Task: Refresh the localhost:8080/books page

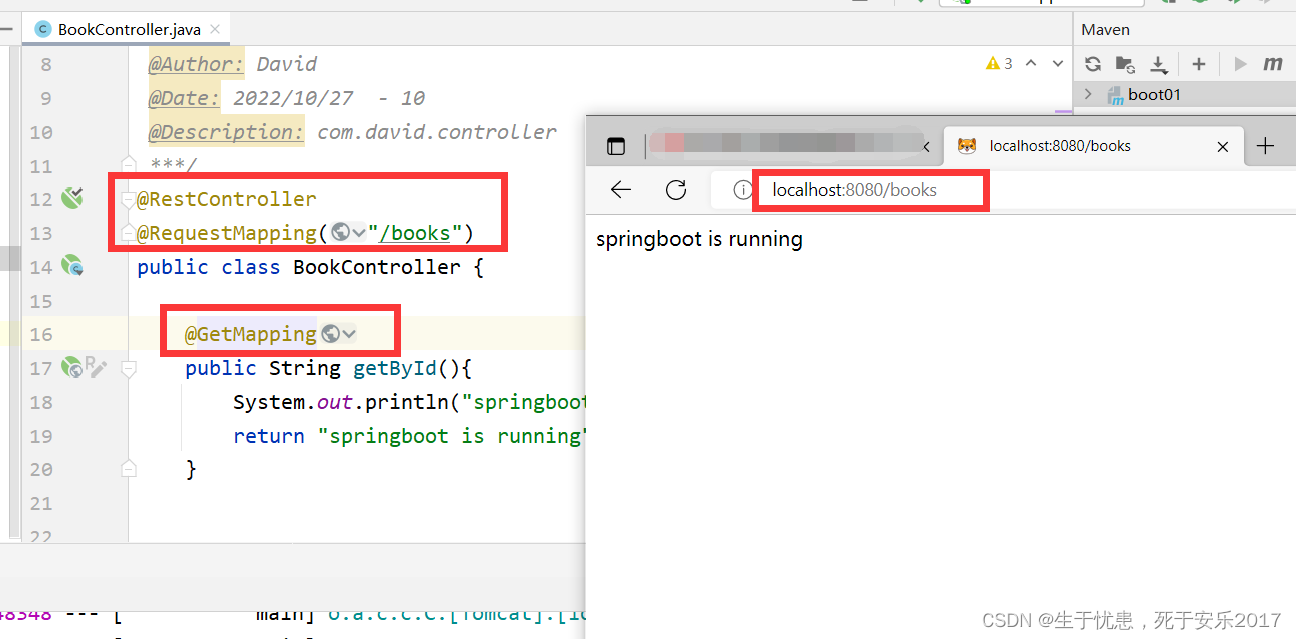Action: click(x=674, y=190)
